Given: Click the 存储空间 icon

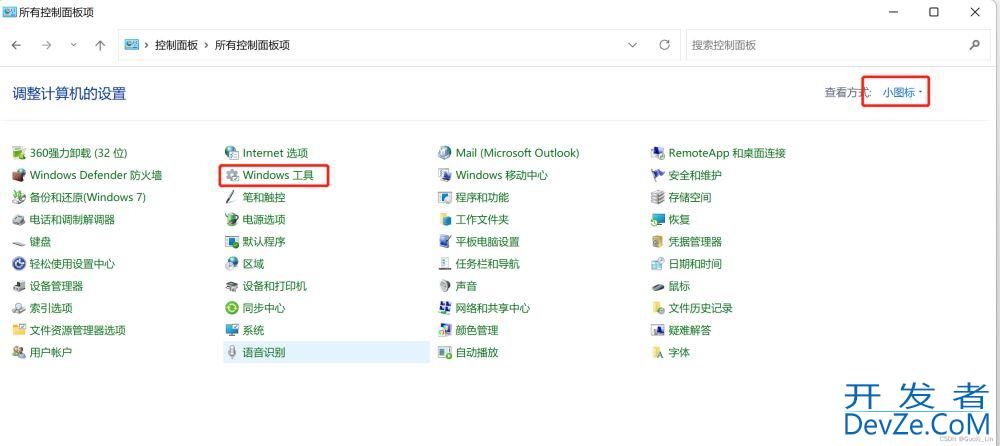Looking at the screenshot, I should [658, 197].
